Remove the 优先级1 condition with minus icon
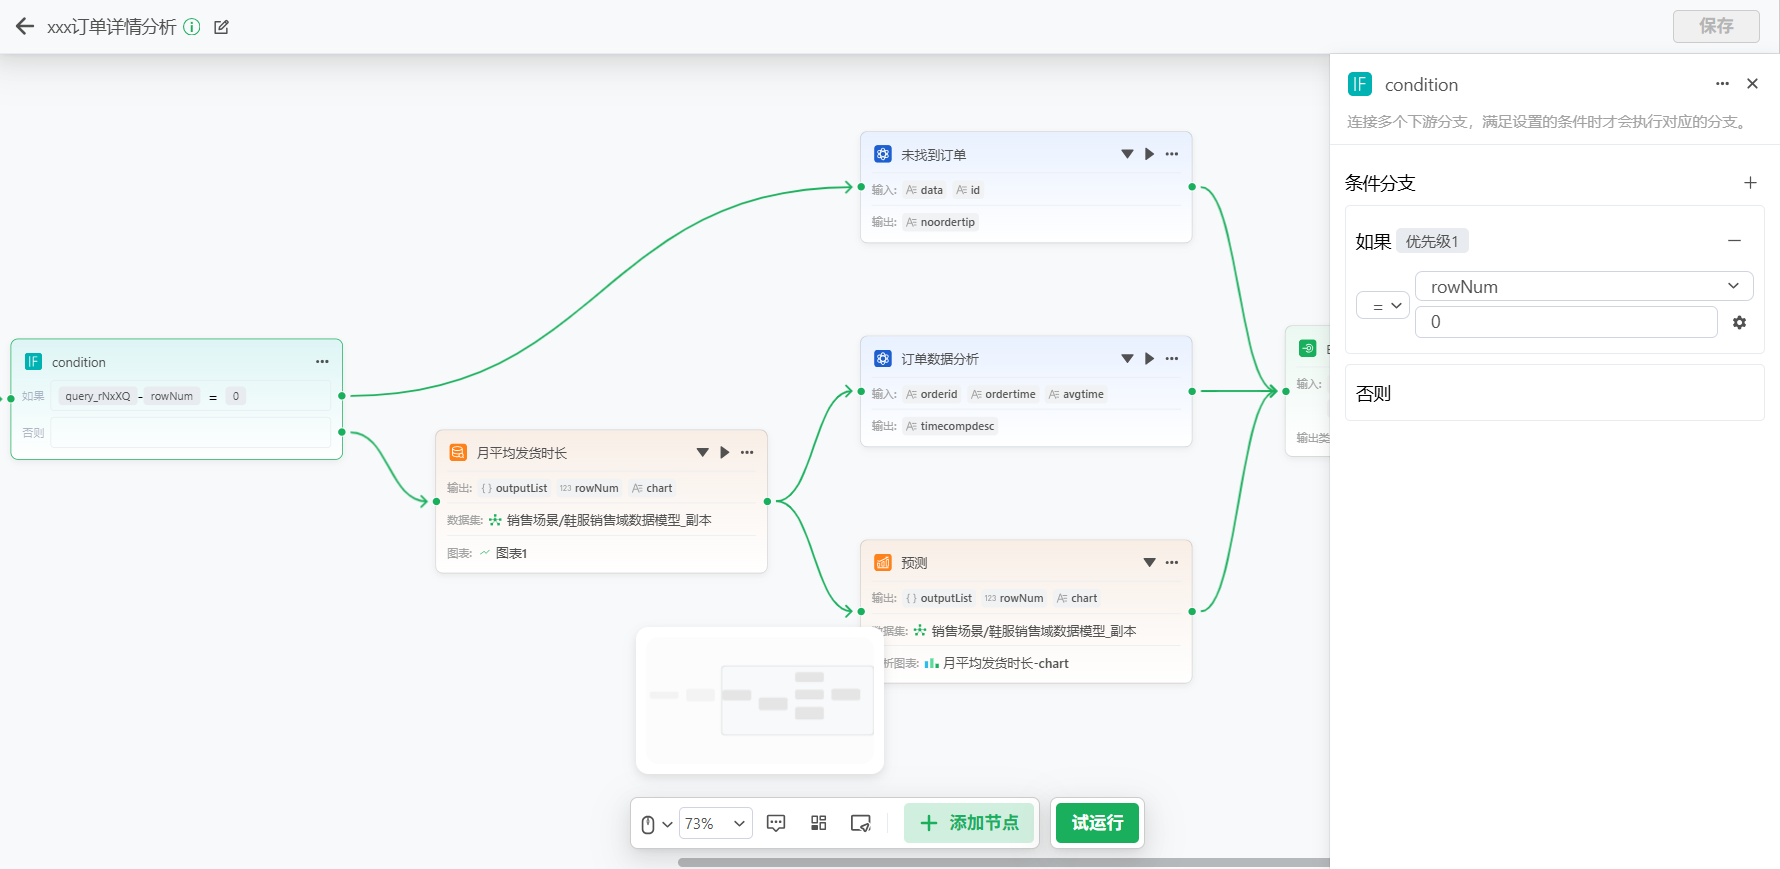This screenshot has height=869, width=1780. (x=1734, y=241)
